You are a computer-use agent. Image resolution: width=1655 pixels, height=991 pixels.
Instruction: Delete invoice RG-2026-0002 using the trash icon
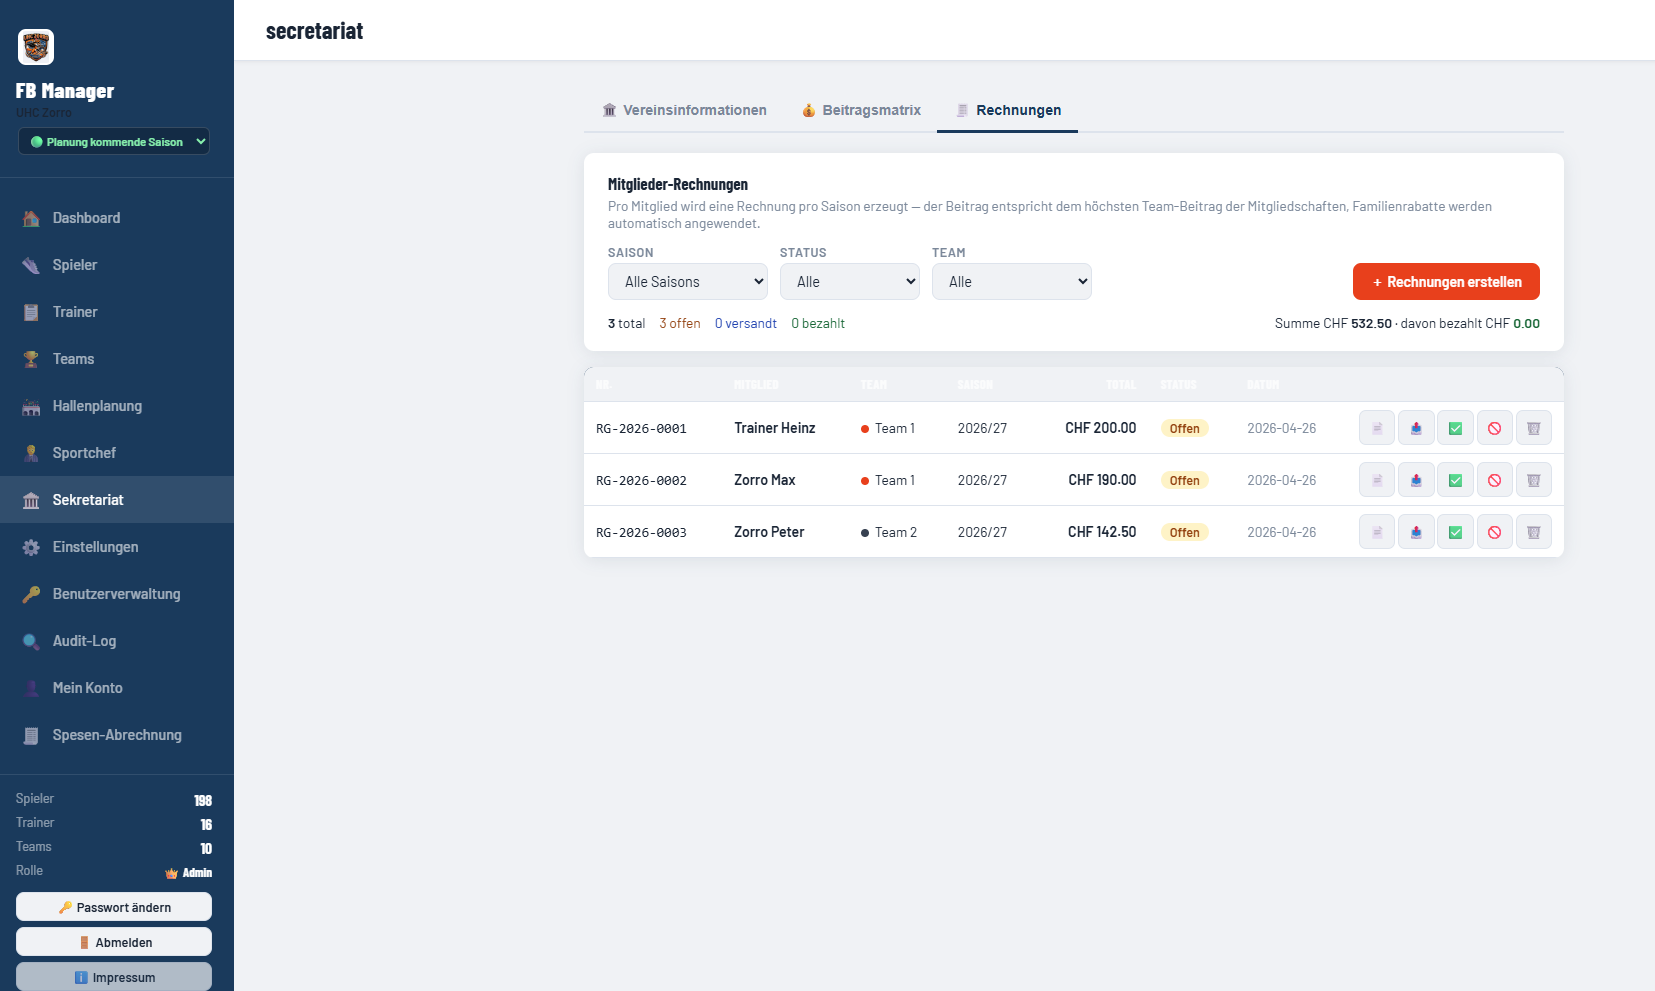click(1534, 480)
